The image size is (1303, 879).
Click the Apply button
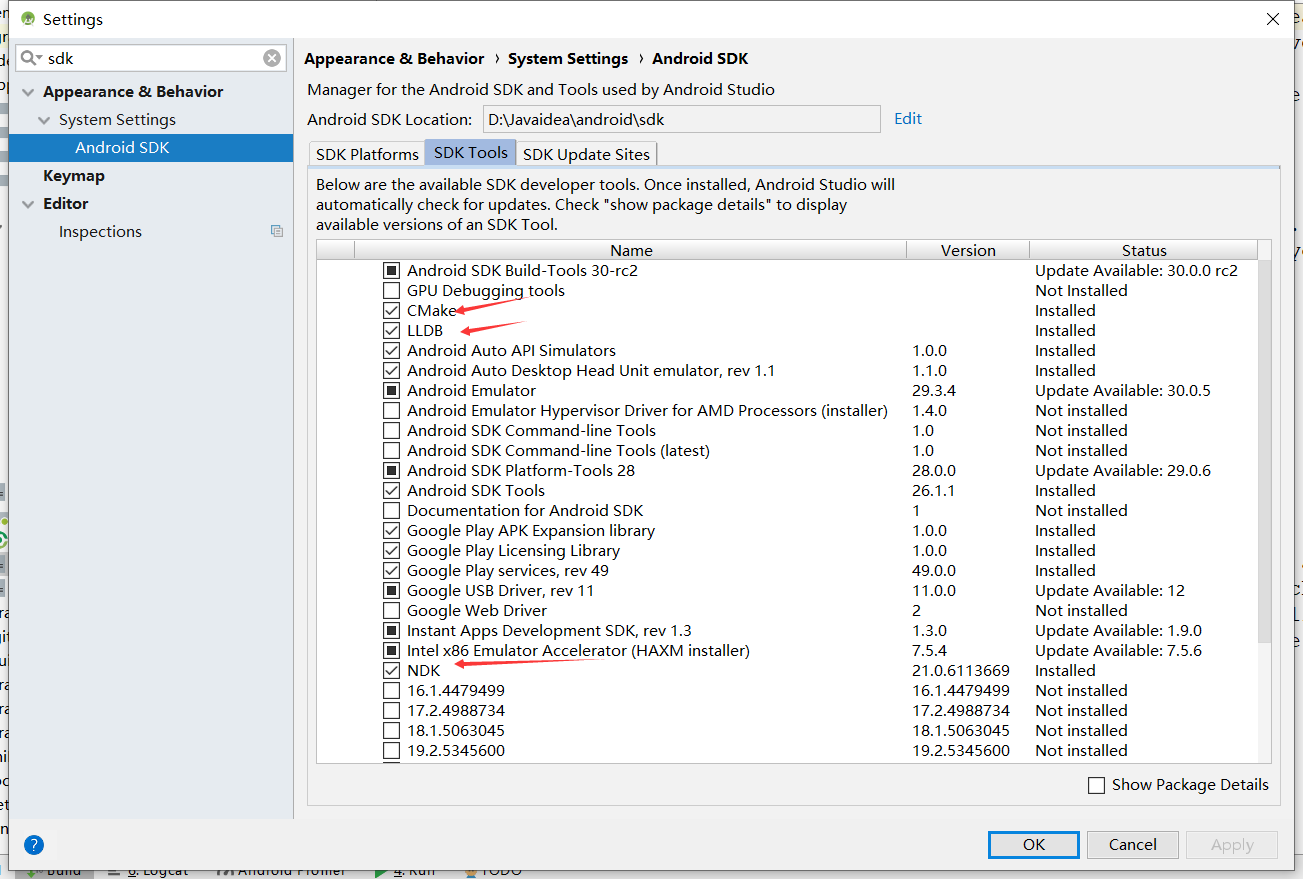click(1232, 845)
